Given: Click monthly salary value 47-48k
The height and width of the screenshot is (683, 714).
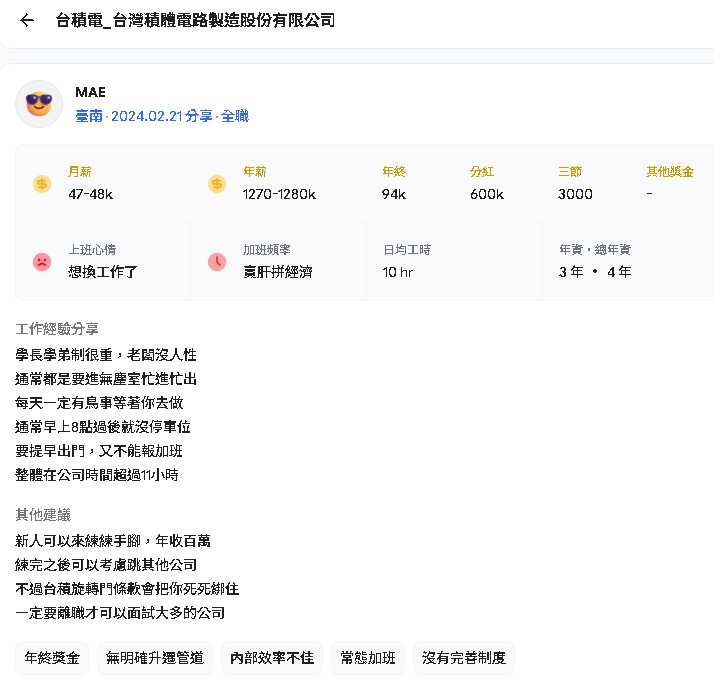Looking at the screenshot, I should click(x=90, y=194).
